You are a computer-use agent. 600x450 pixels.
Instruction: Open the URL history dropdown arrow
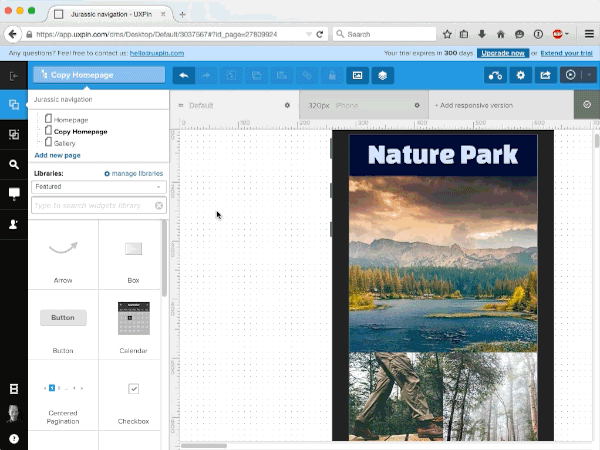(309, 34)
